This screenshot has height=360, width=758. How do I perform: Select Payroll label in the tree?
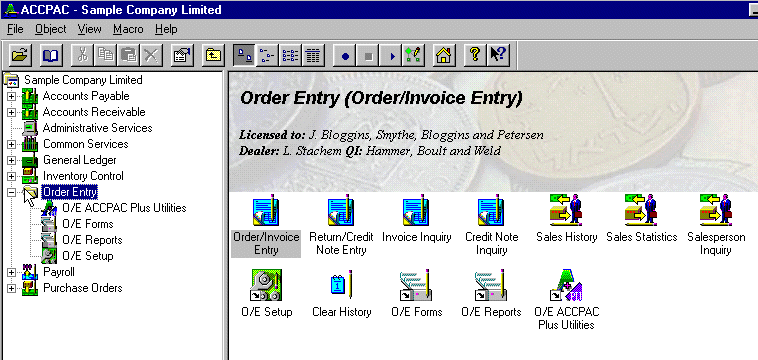point(59,272)
